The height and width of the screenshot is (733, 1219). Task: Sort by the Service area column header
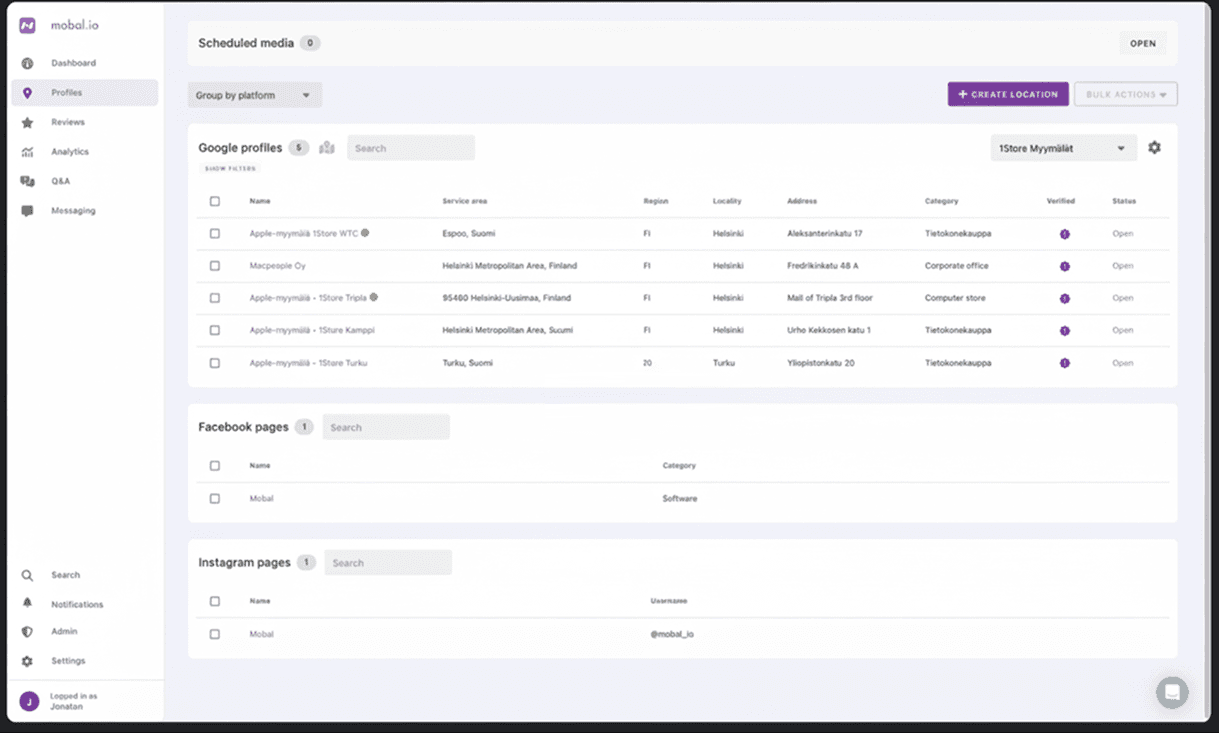click(x=465, y=201)
